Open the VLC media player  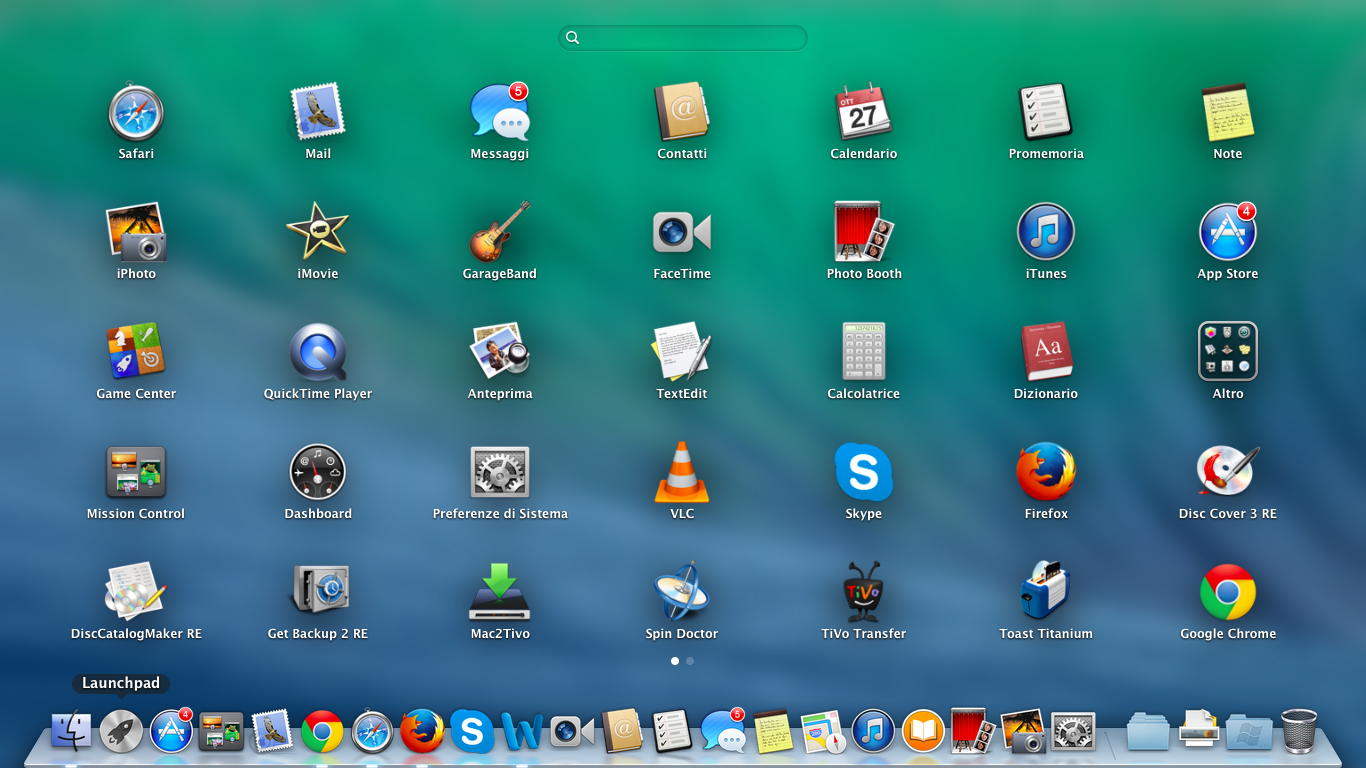pos(682,473)
